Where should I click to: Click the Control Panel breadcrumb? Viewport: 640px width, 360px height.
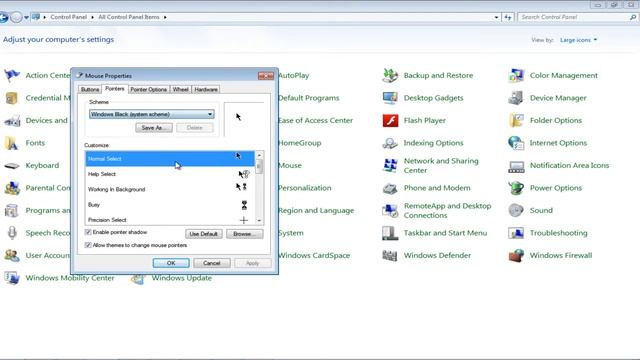click(69, 17)
